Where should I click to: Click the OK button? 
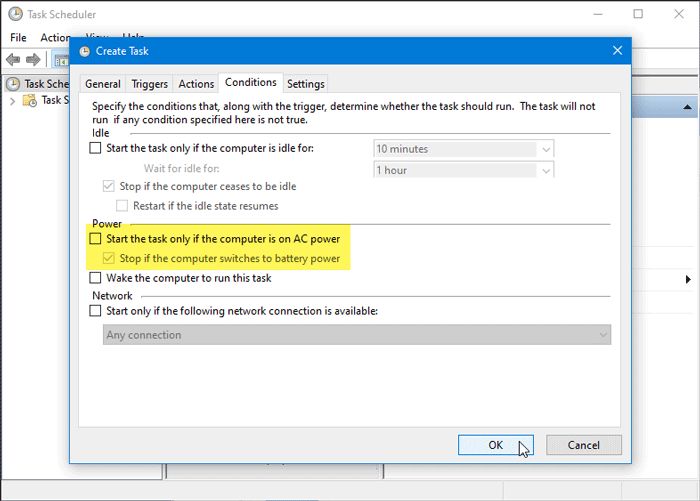pyautogui.click(x=495, y=445)
